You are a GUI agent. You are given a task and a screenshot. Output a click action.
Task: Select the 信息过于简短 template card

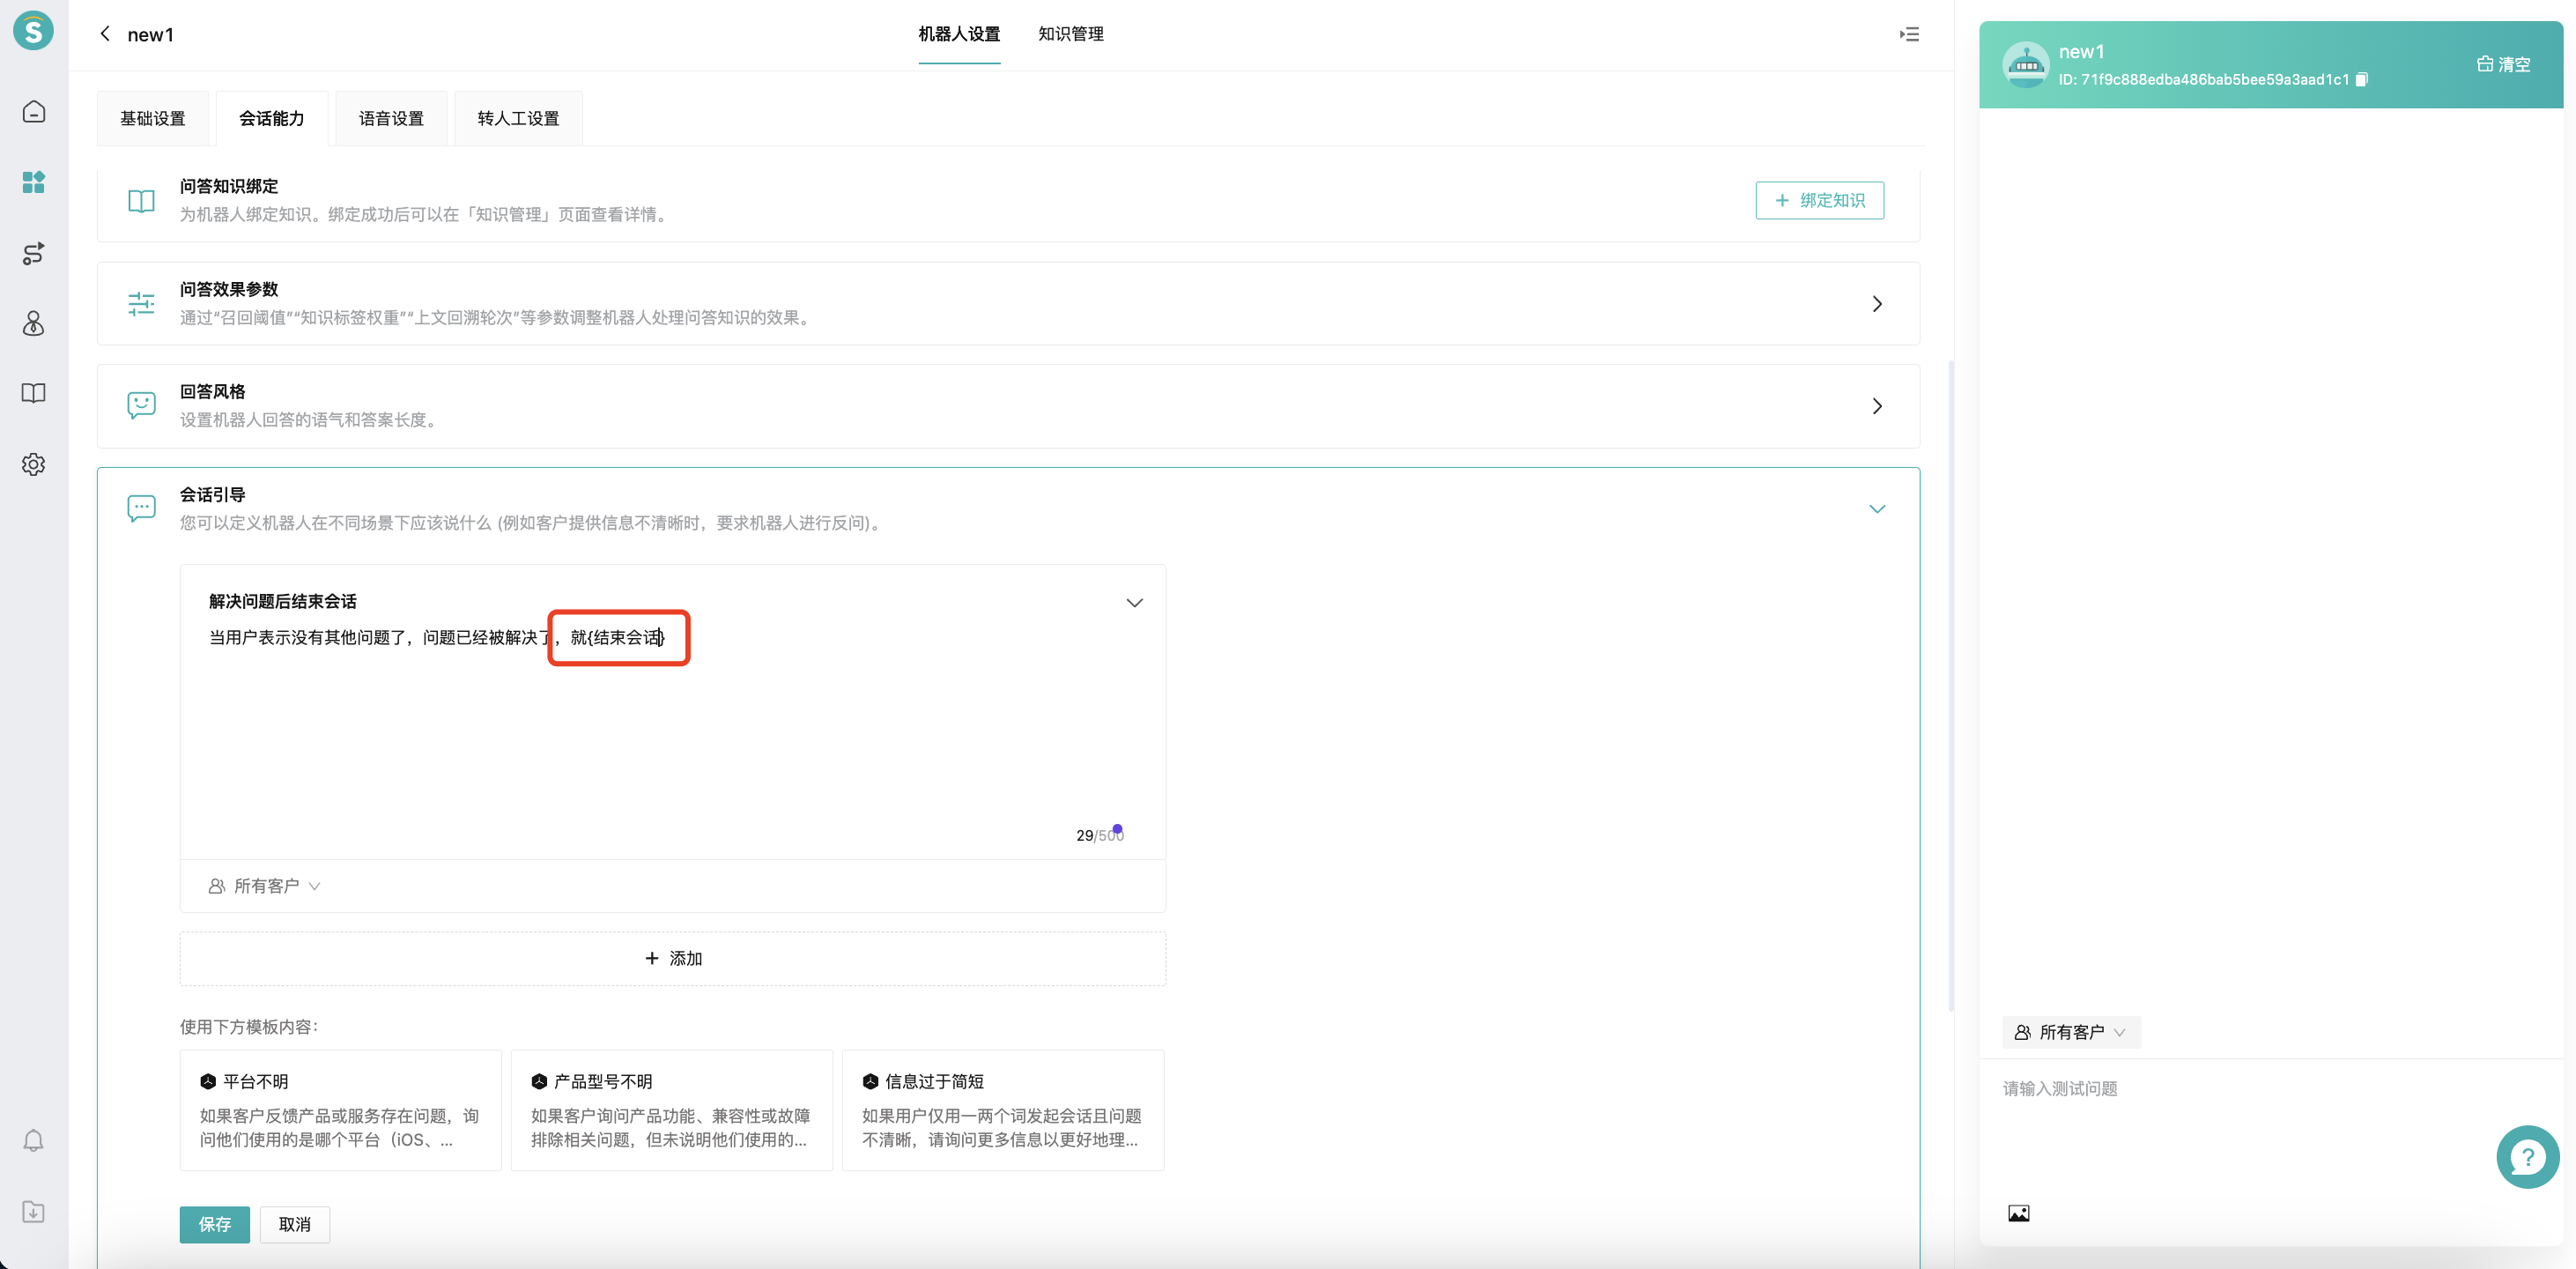point(1002,1110)
